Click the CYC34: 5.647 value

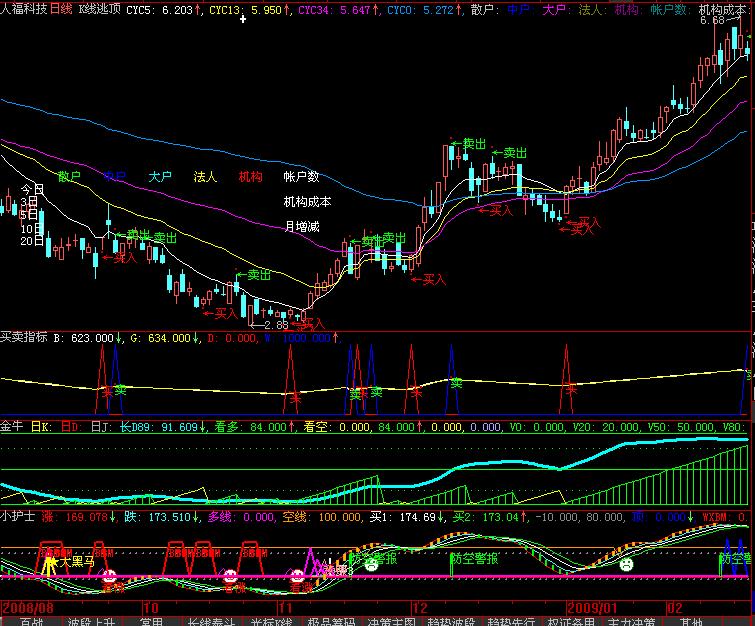tap(338, 10)
